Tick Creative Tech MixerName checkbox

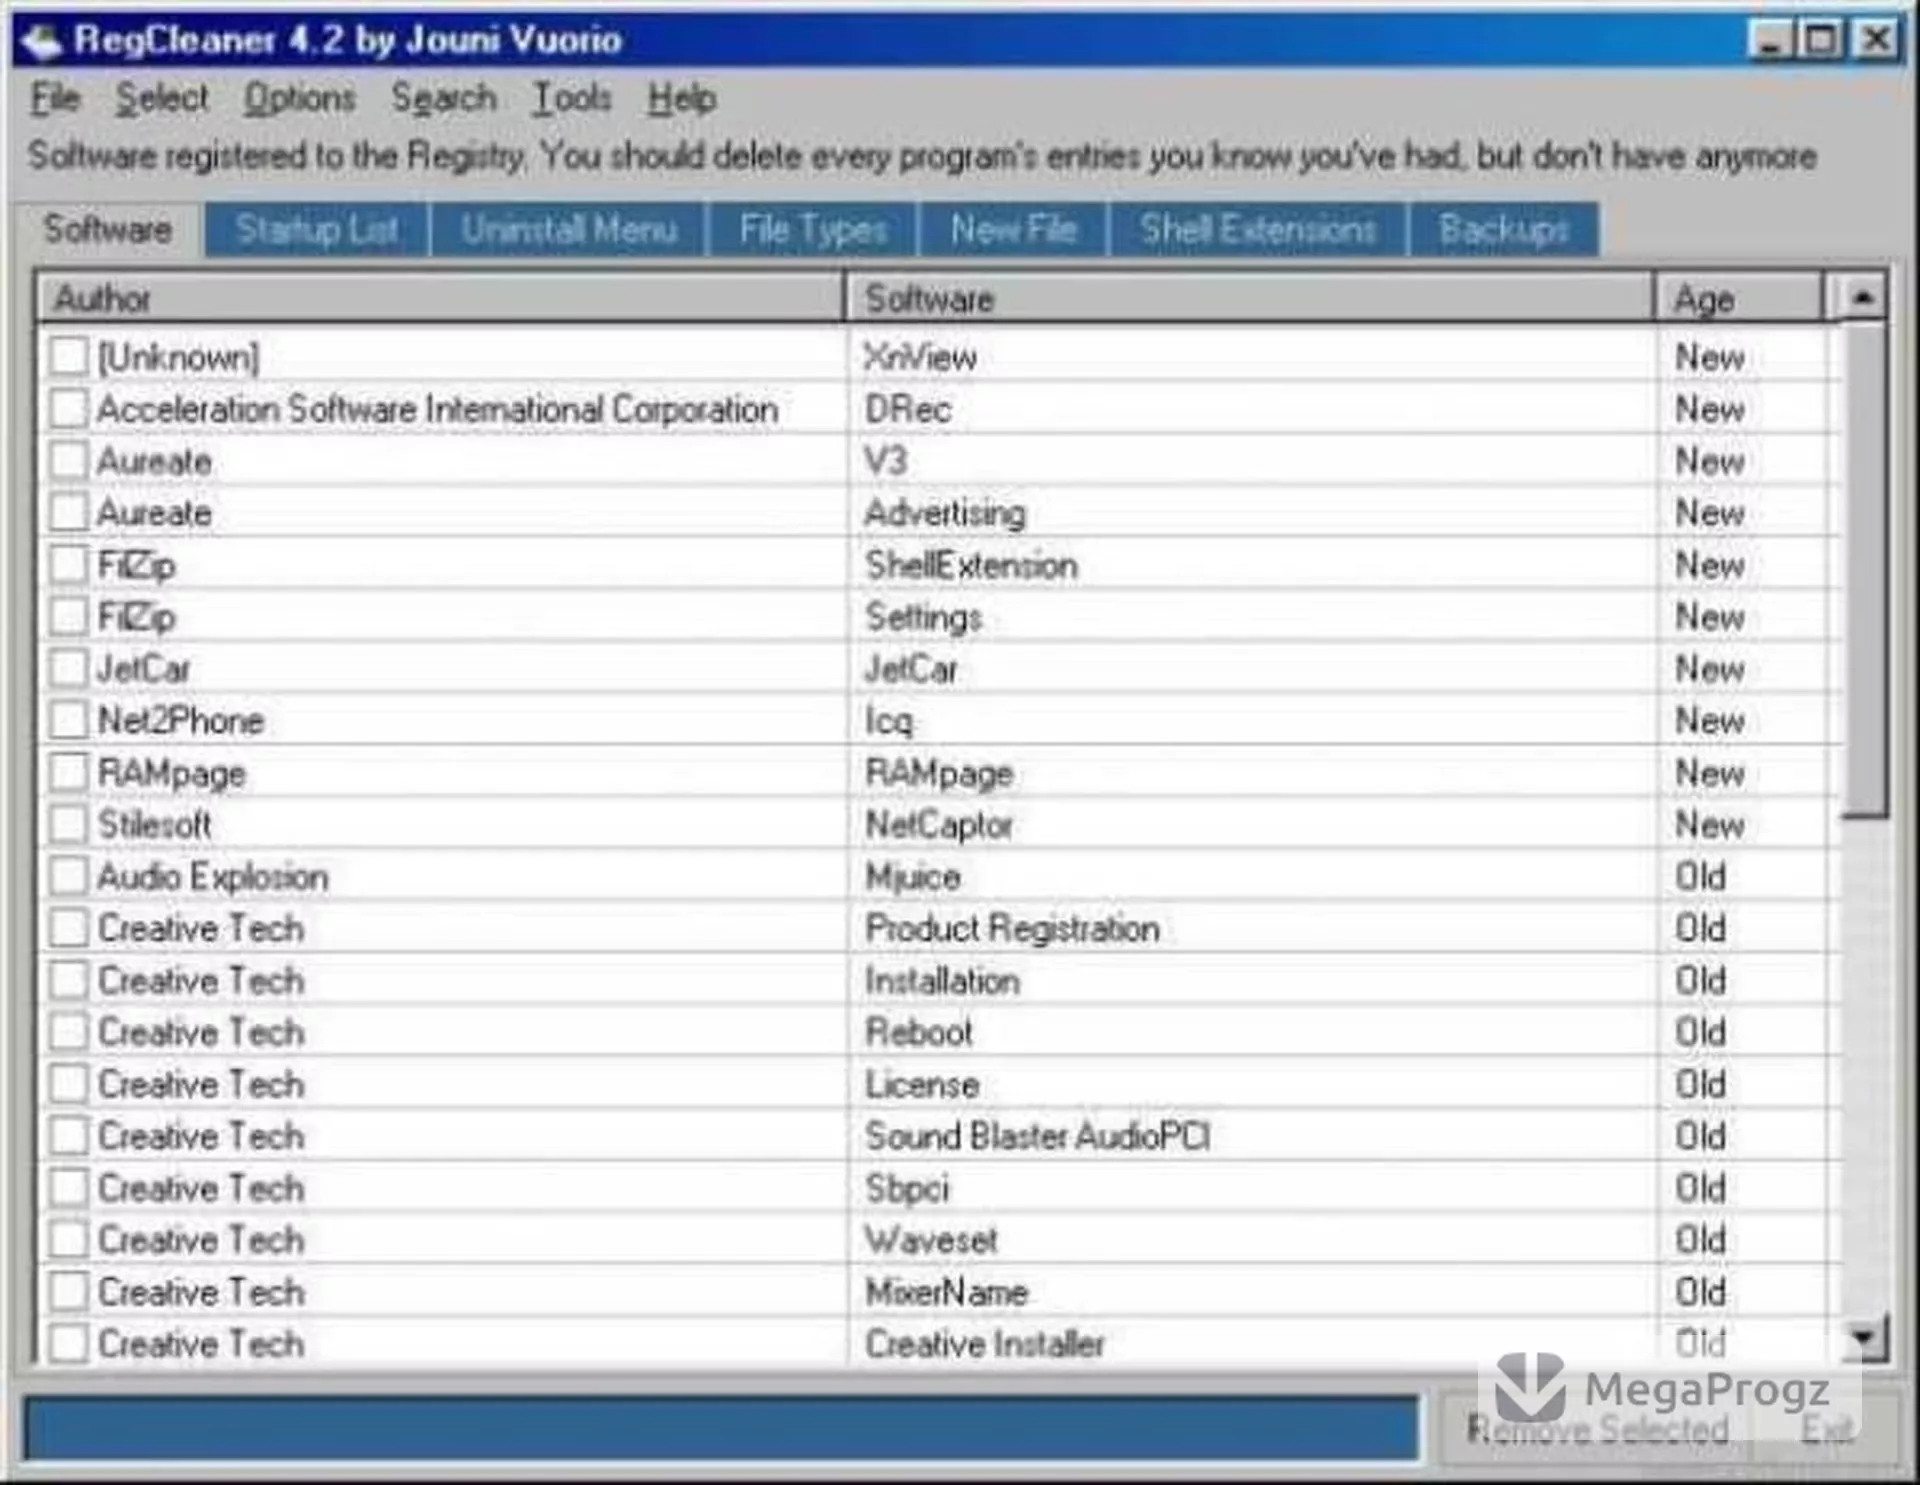pos(68,1292)
